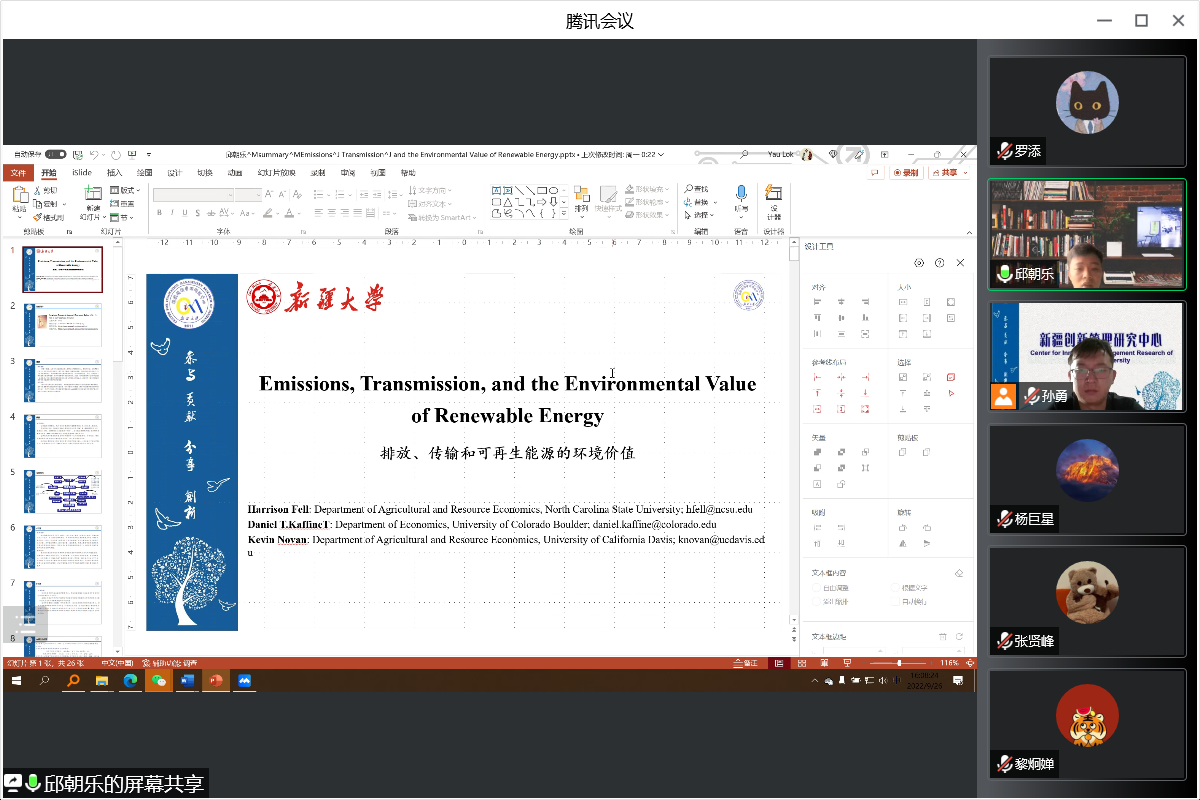Open WeChat from the Windows taskbar
This screenshot has width=1200, height=800.
click(x=157, y=681)
